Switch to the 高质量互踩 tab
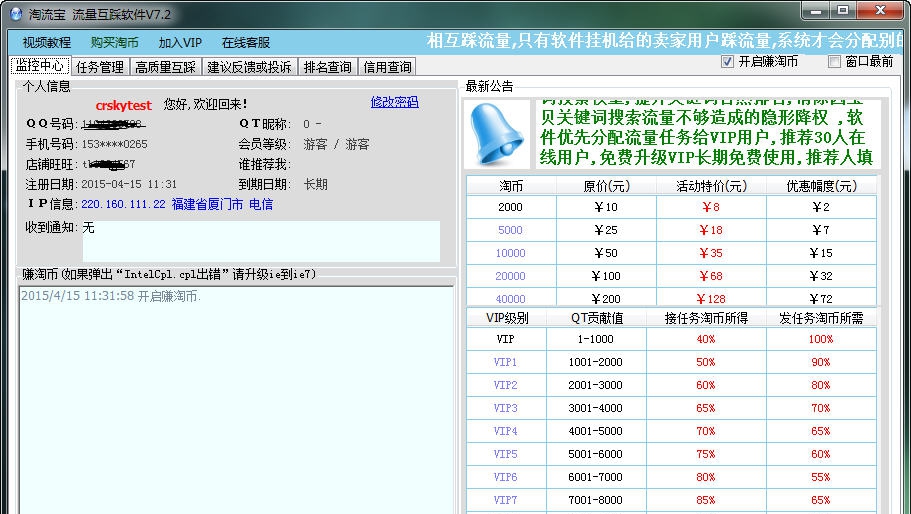 166,67
